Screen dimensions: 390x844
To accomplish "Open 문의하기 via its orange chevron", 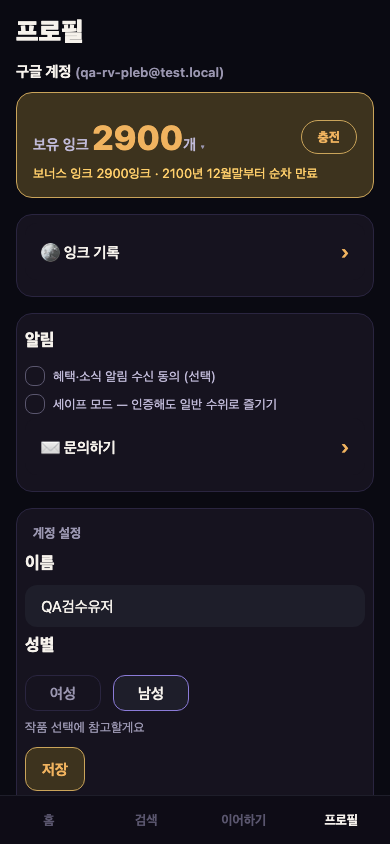I will point(345,448).
